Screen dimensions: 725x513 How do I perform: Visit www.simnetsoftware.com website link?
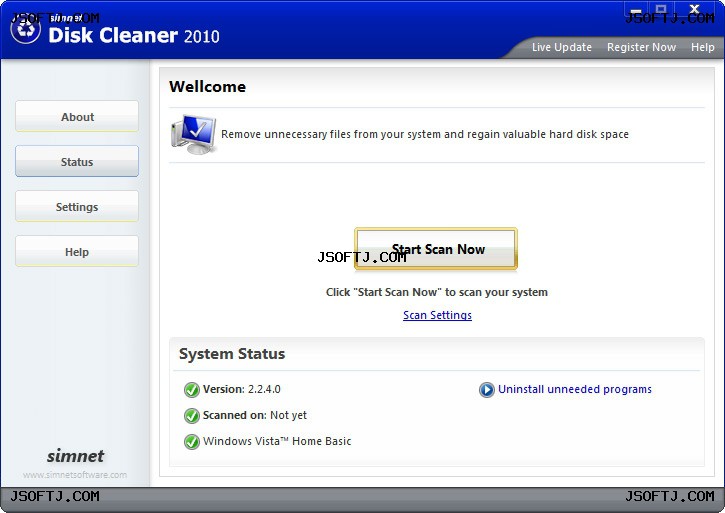click(75, 475)
